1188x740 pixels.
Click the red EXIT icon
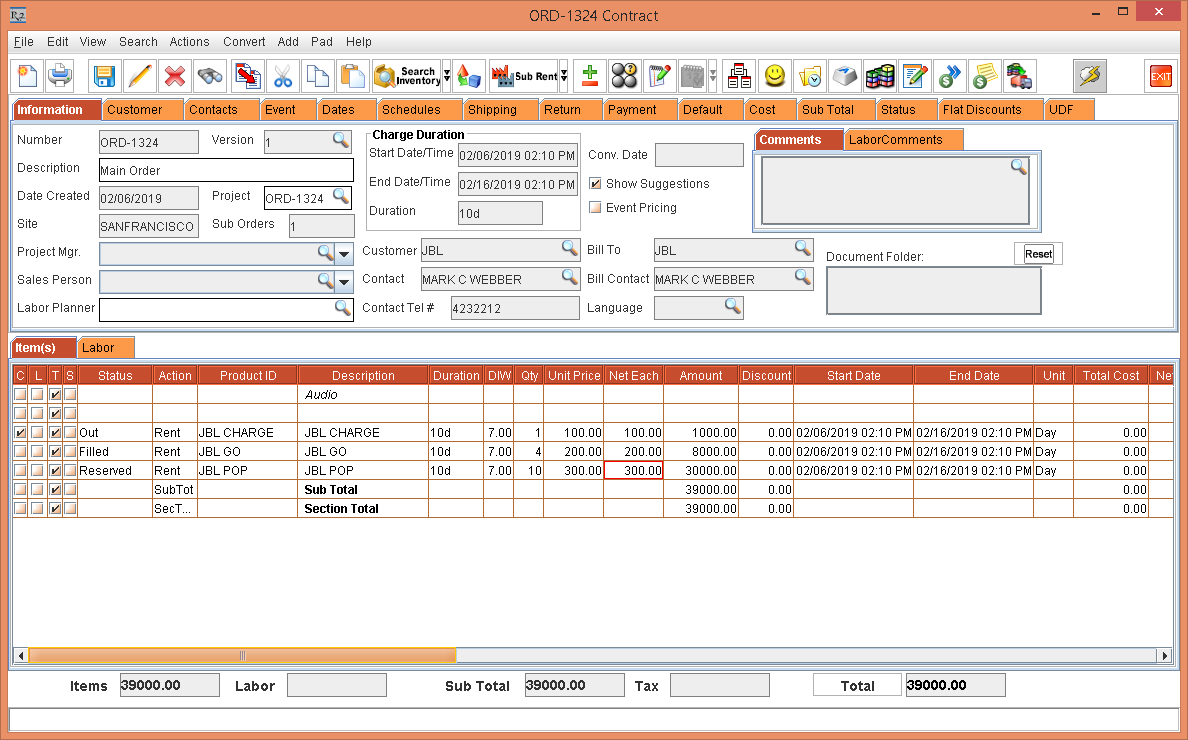point(1161,76)
